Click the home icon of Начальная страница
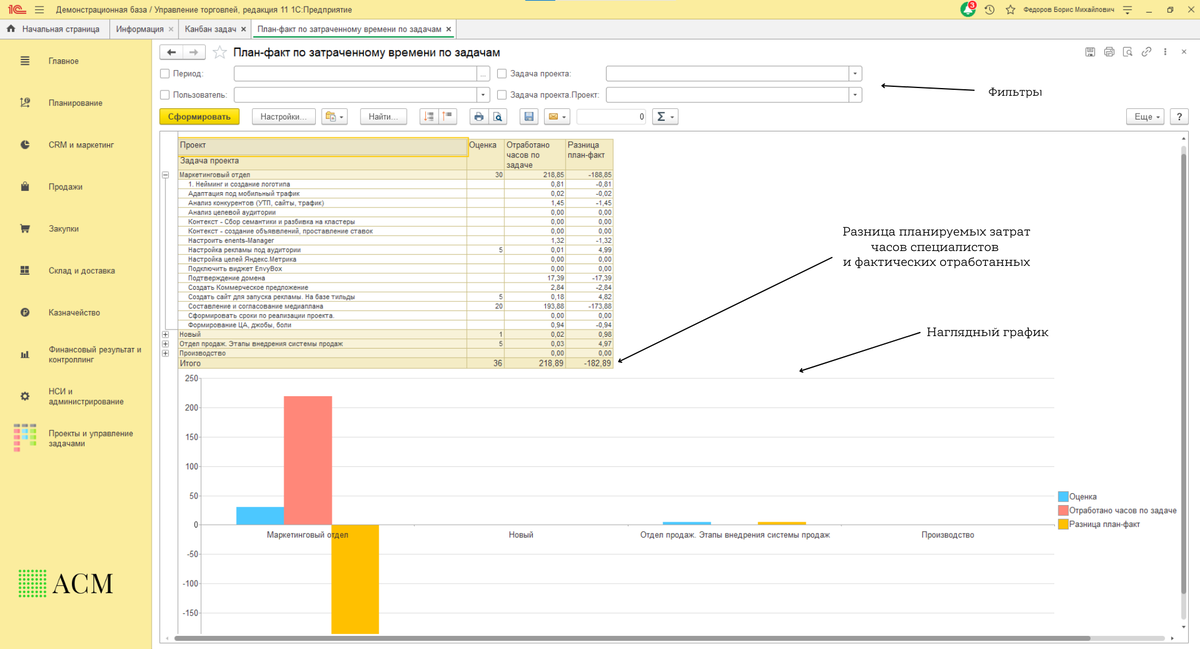The height and width of the screenshot is (649, 1200). (11, 29)
